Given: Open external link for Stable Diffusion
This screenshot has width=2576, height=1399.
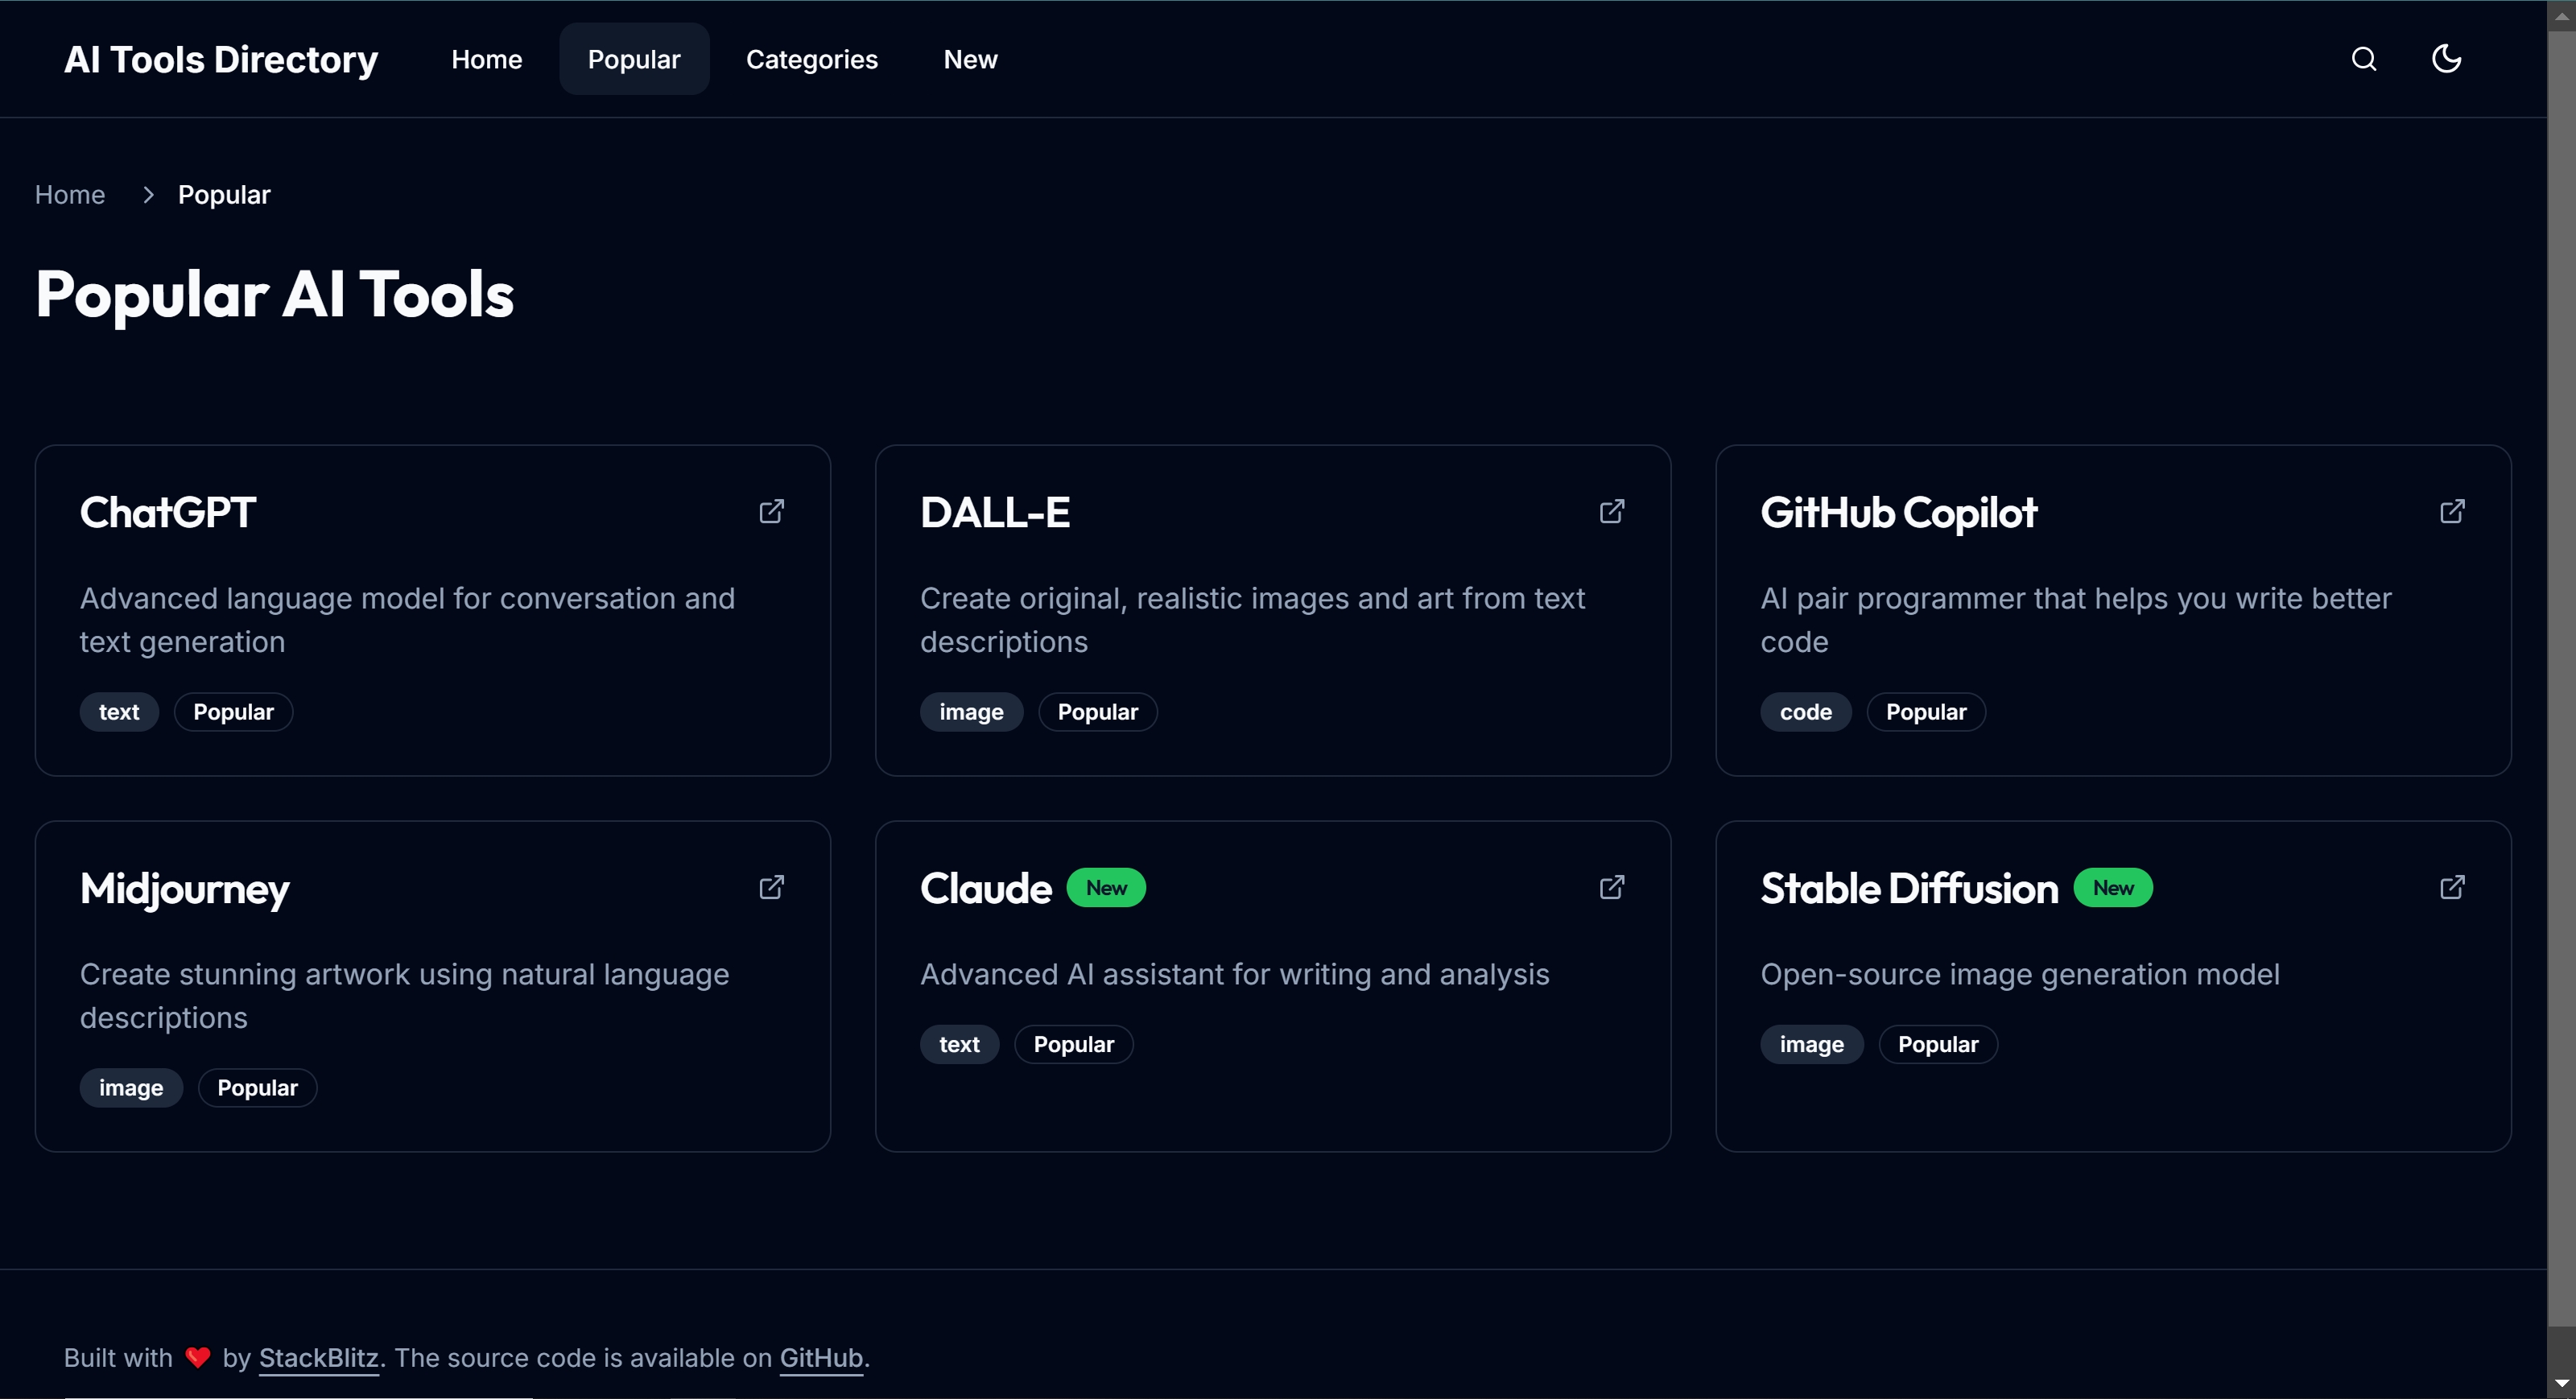Looking at the screenshot, I should tap(2454, 887).
